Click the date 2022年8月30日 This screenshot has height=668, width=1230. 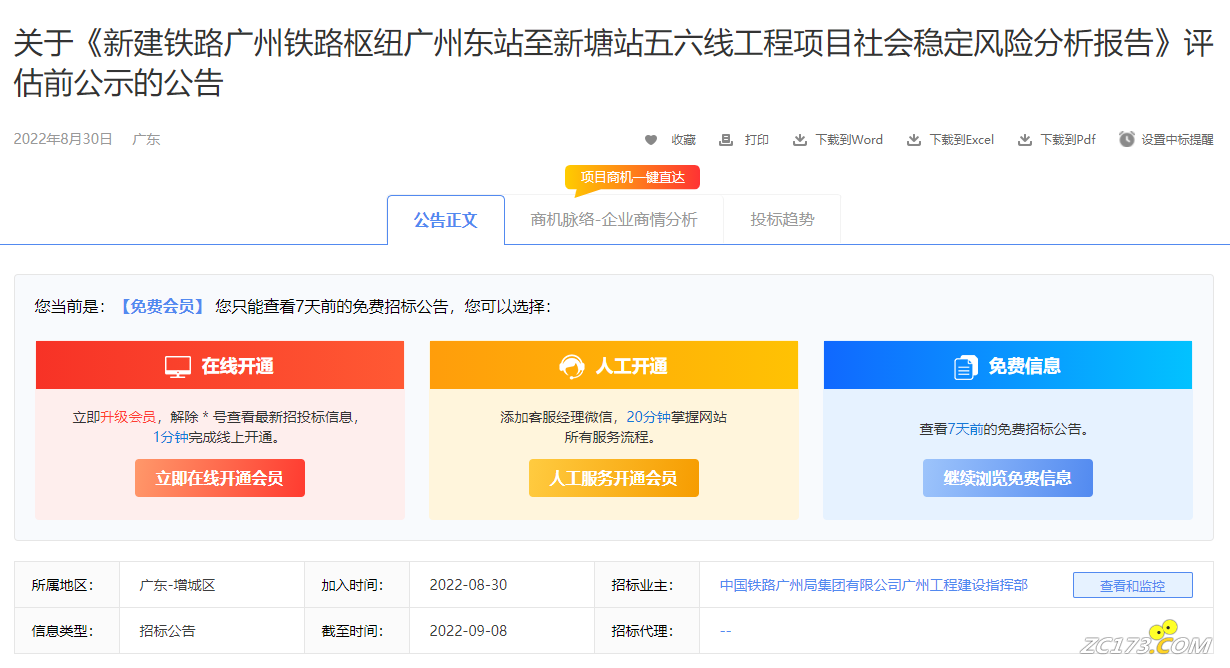(x=63, y=139)
